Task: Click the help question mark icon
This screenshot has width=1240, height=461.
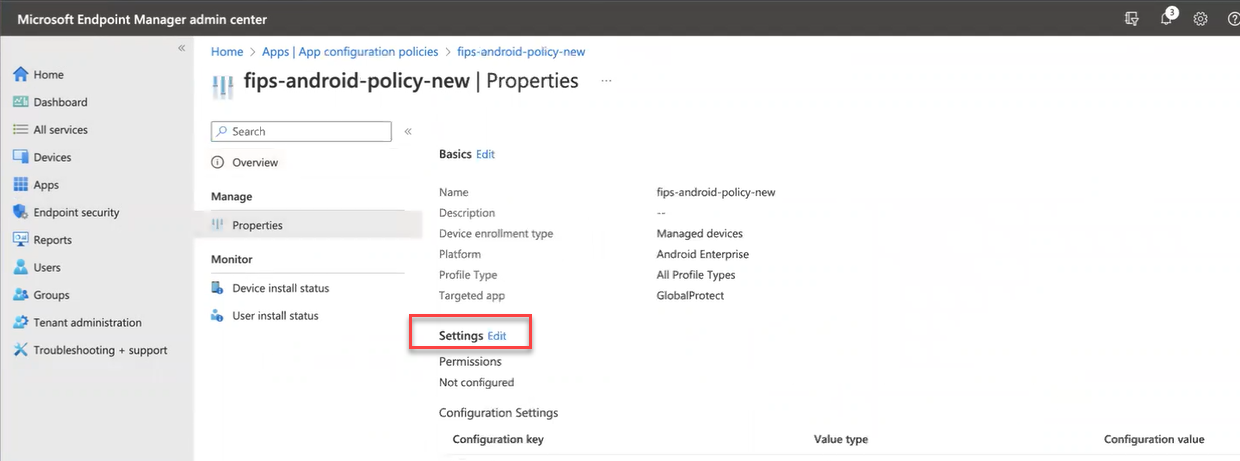Action: click(1233, 19)
